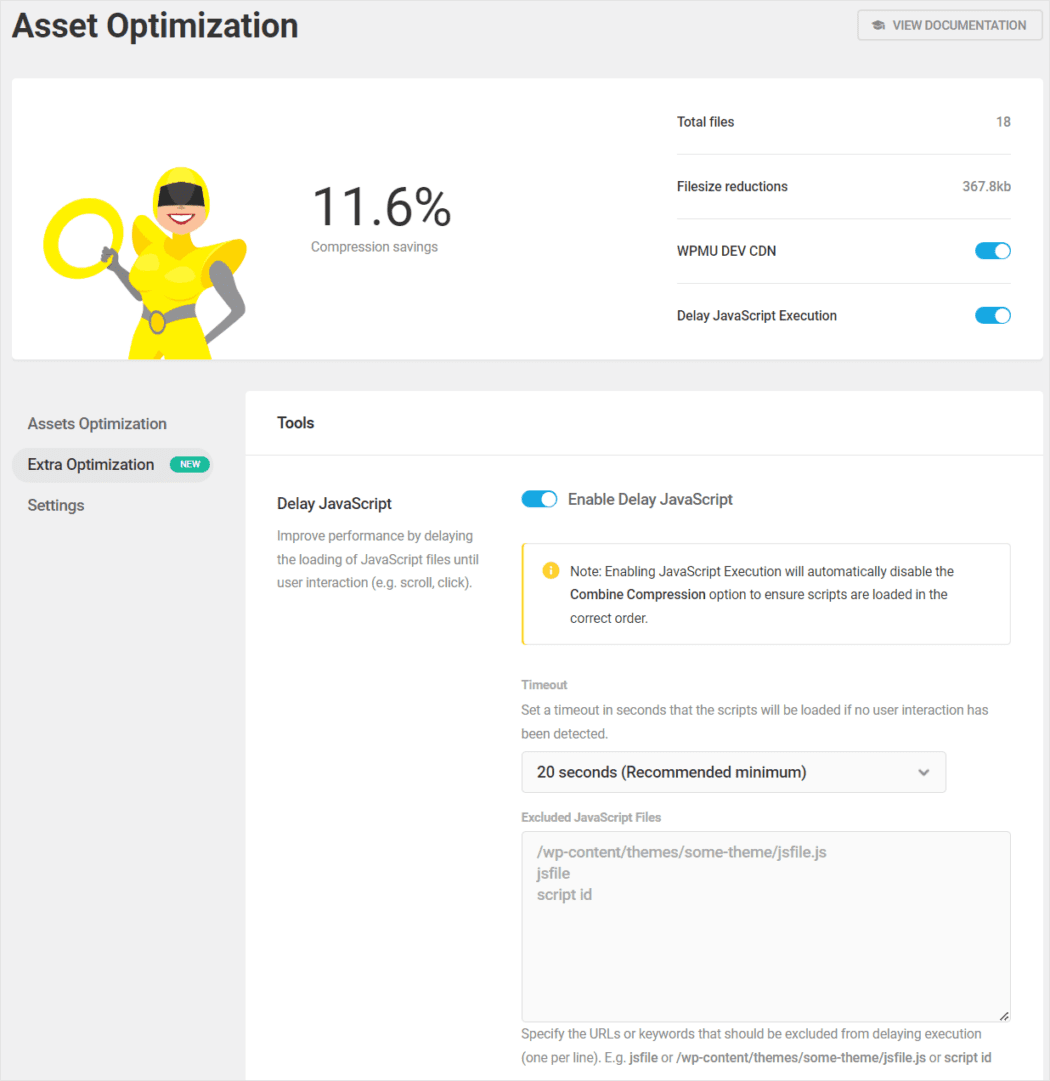Click the textarea resize handle corner
Screen dimensions: 1050x1081
1003,1015
